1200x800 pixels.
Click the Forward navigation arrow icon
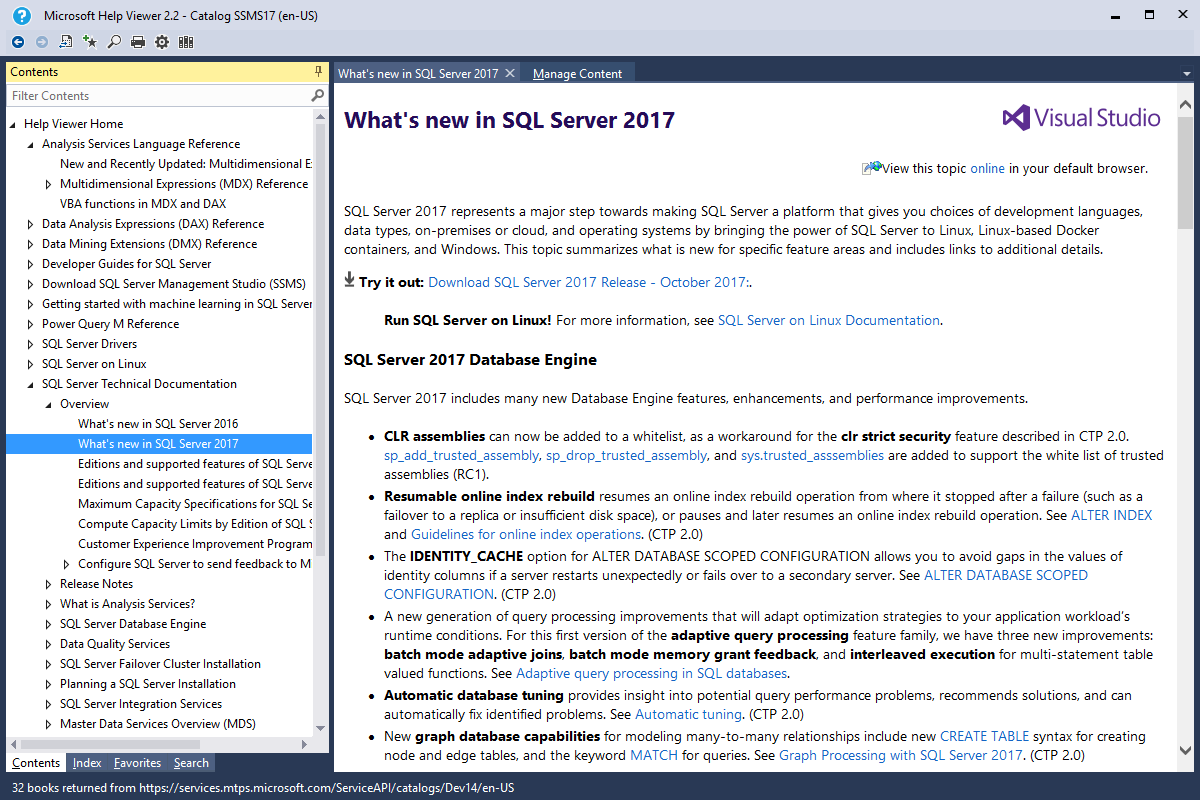(x=41, y=41)
